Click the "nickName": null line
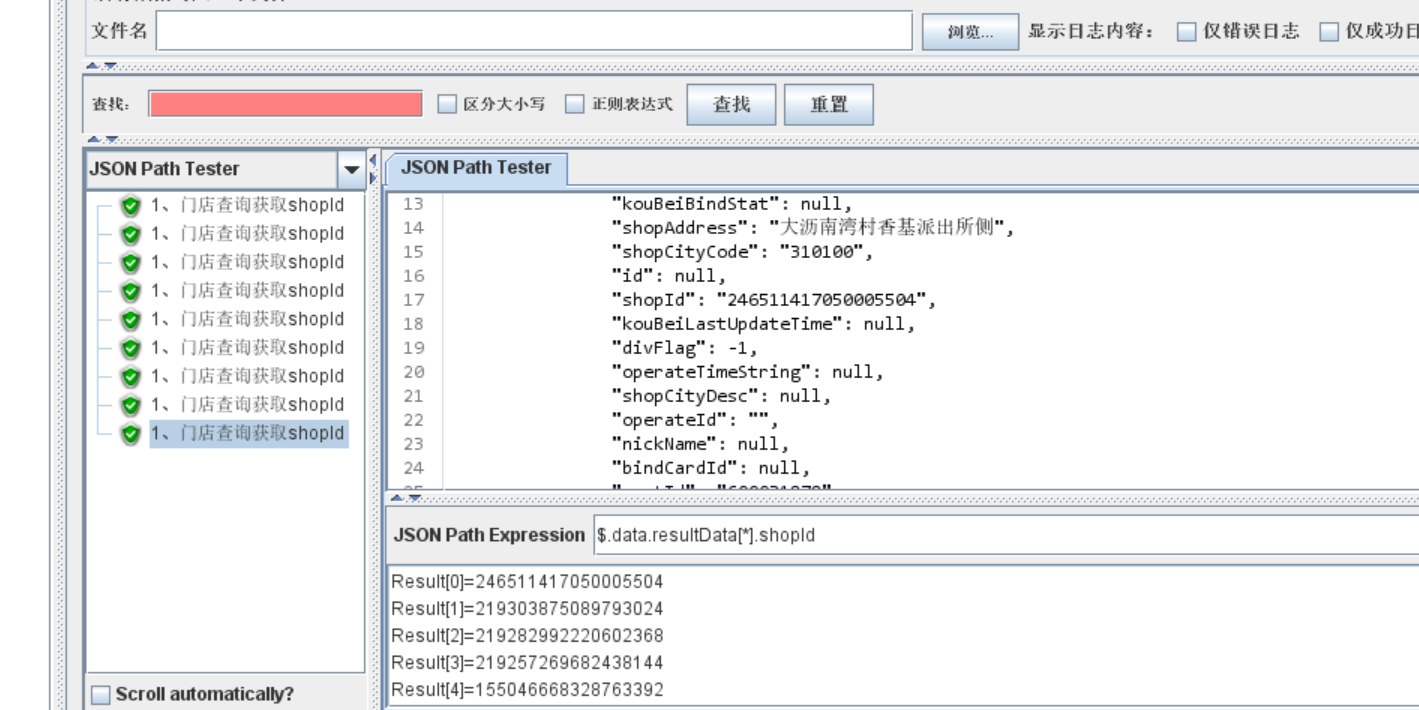 click(x=700, y=444)
